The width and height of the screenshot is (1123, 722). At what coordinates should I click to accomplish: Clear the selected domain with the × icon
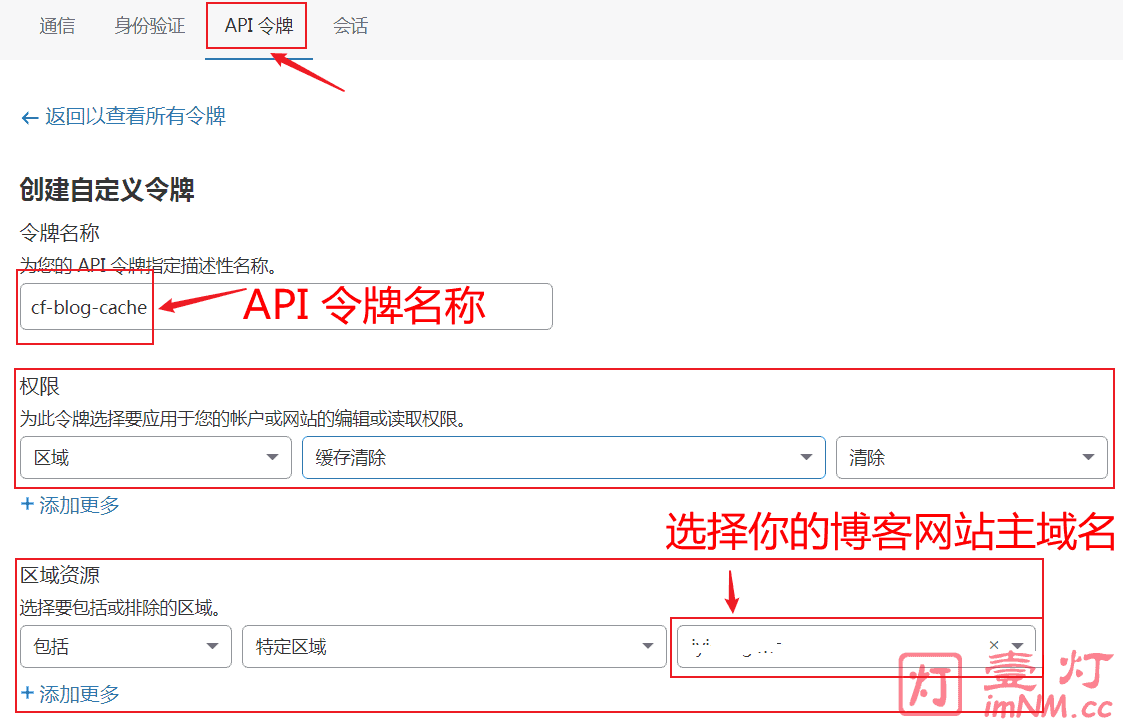point(994,646)
